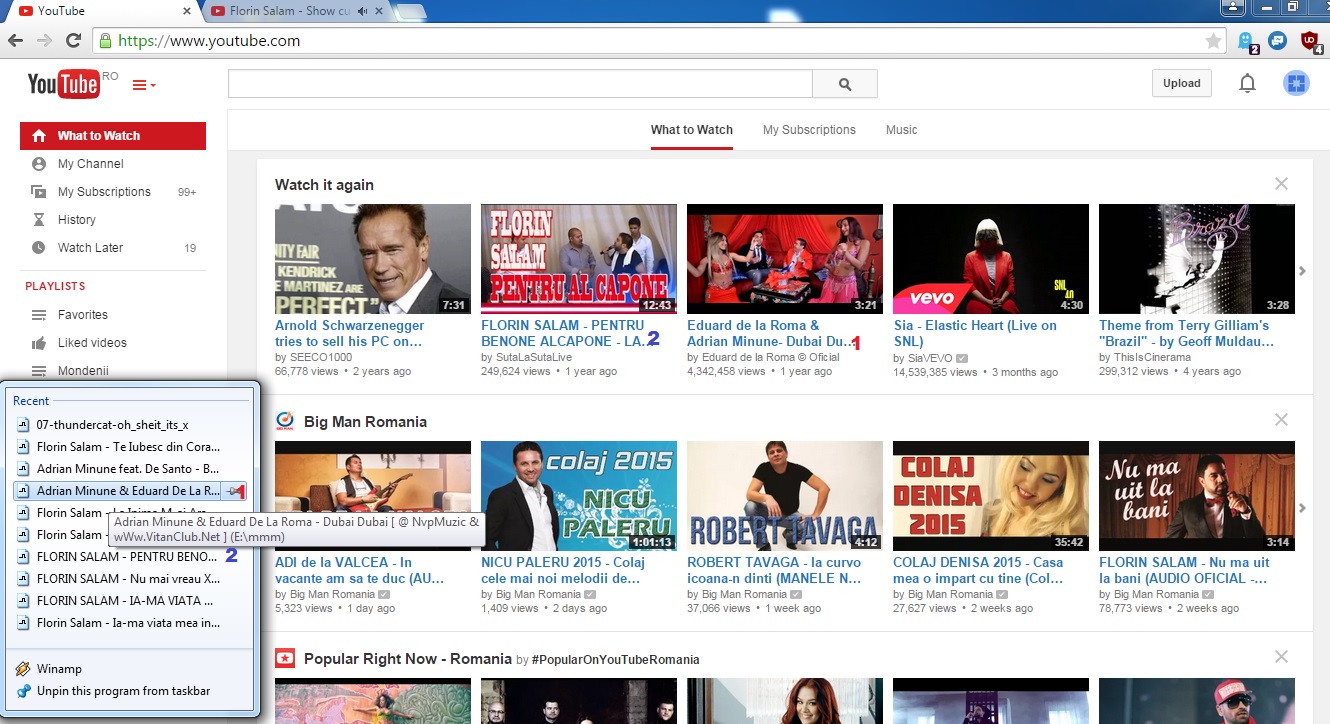Viewport: 1330px width, 724px height.
Task: Open the Nicu Paleru colaj 2015 thumbnail
Action: click(x=579, y=496)
